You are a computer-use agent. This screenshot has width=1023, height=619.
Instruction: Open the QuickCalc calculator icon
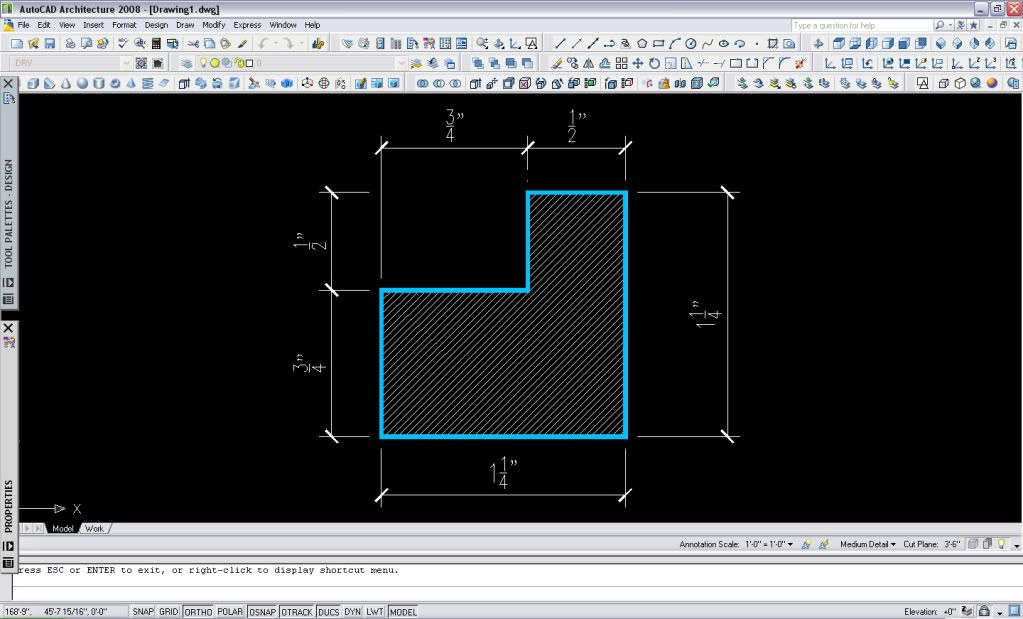(157, 44)
